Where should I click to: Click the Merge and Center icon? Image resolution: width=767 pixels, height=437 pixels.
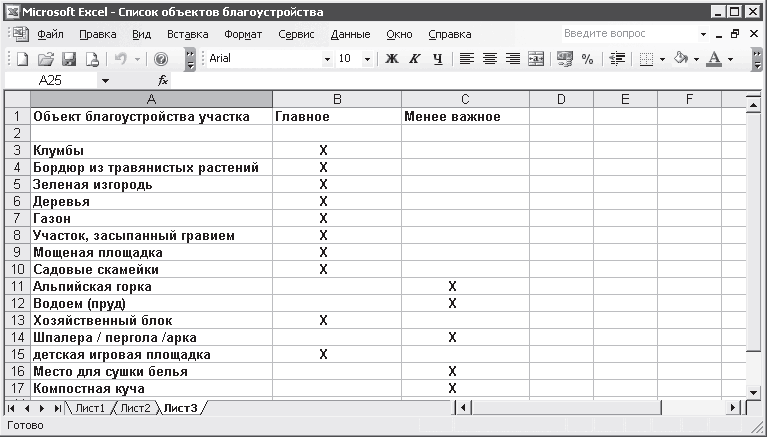[x=537, y=59]
